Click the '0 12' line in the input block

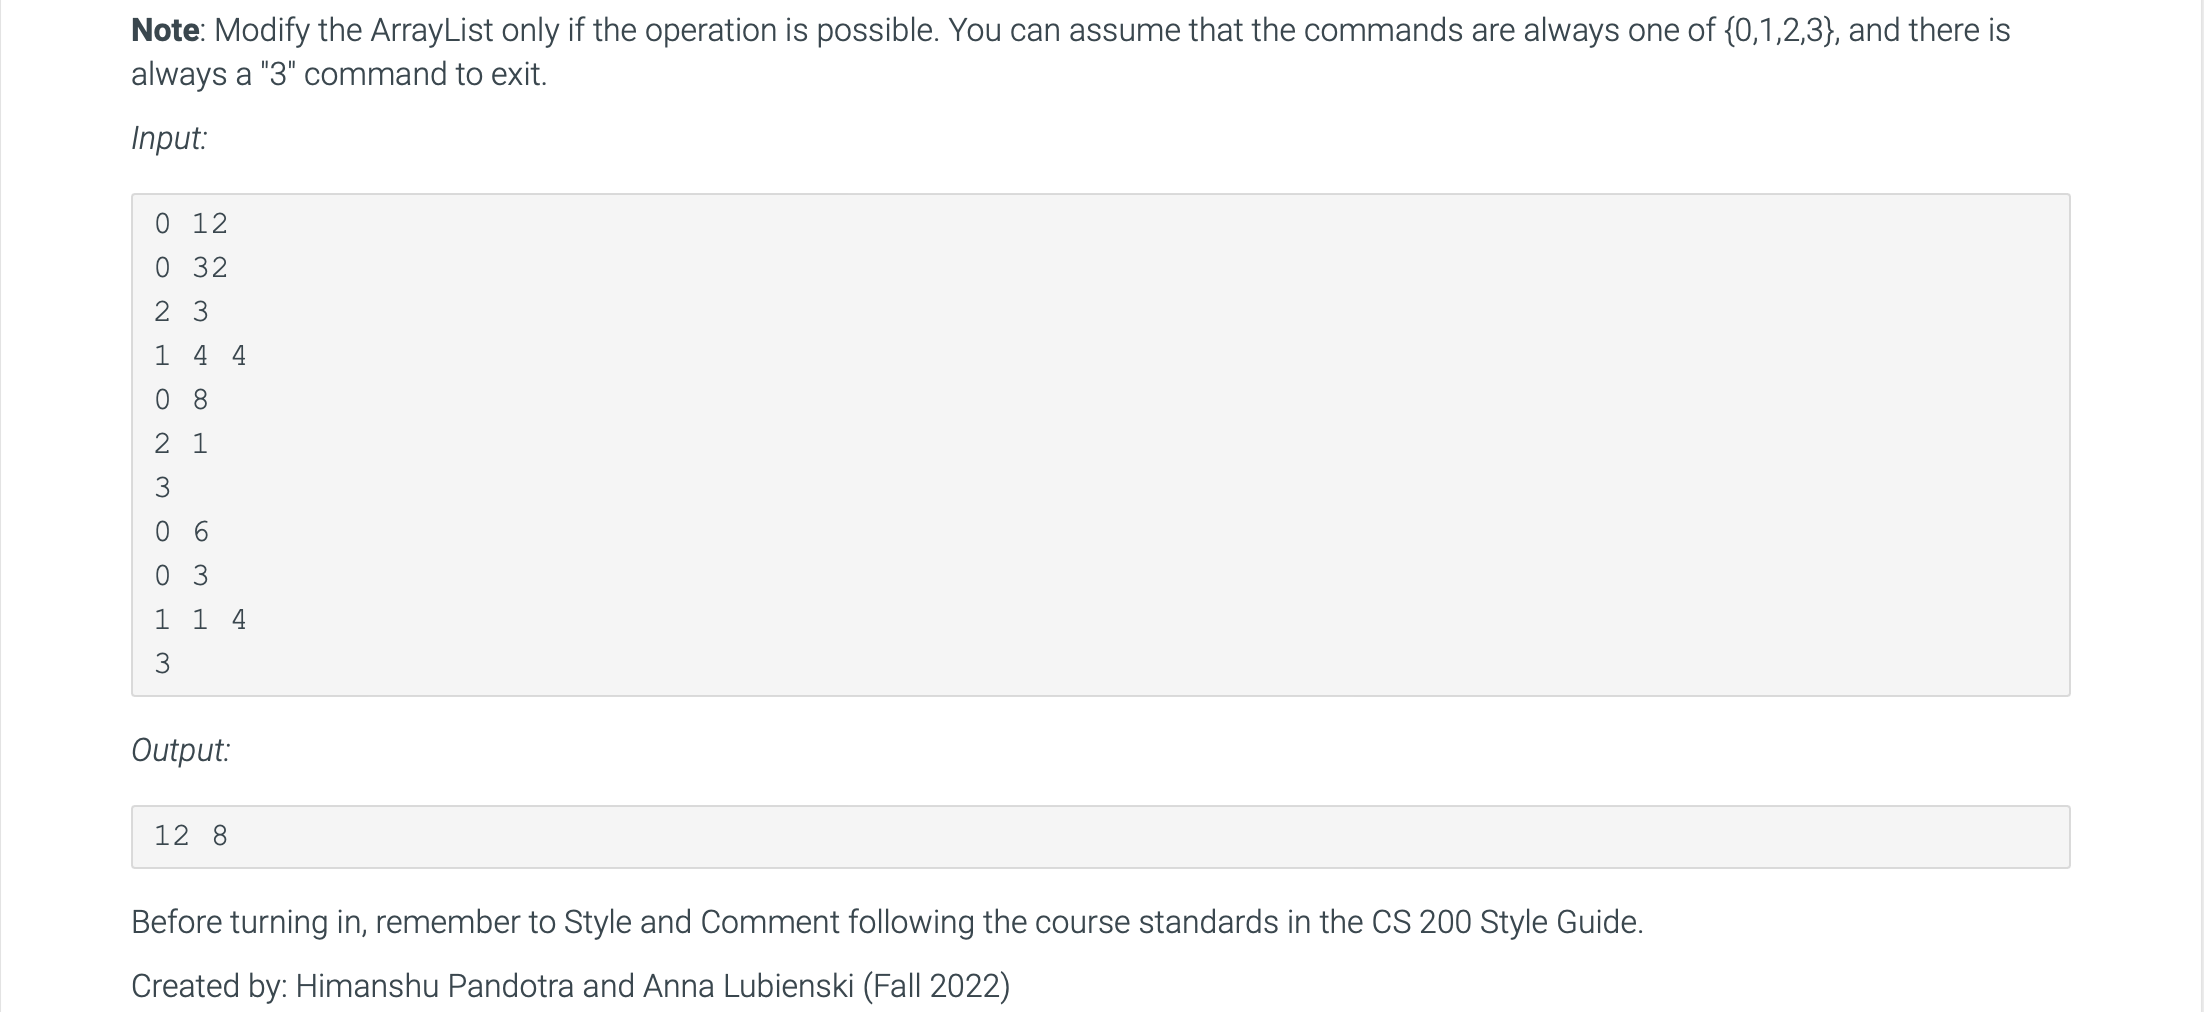point(191,223)
